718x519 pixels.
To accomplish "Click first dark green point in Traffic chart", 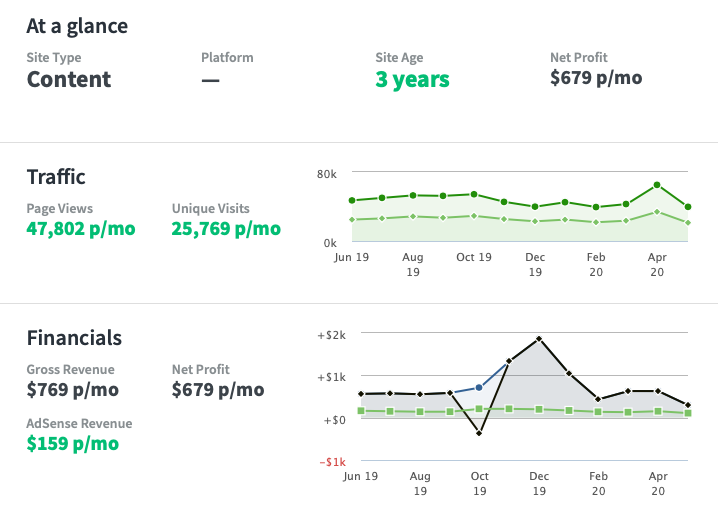I will (352, 201).
